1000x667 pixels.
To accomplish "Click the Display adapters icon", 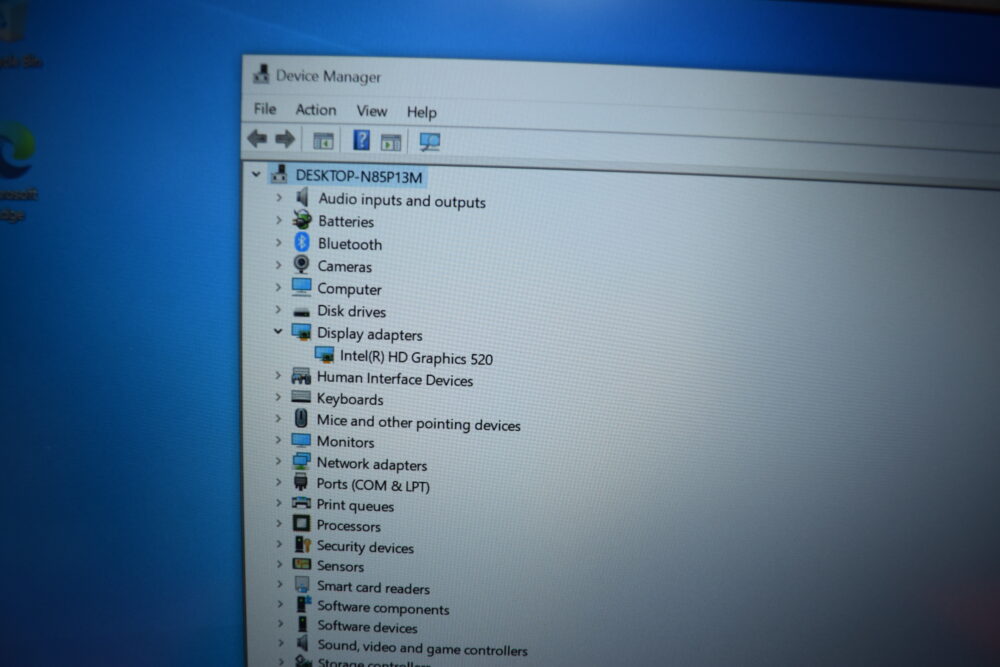I will pyautogui.click(x=301, y=332).
